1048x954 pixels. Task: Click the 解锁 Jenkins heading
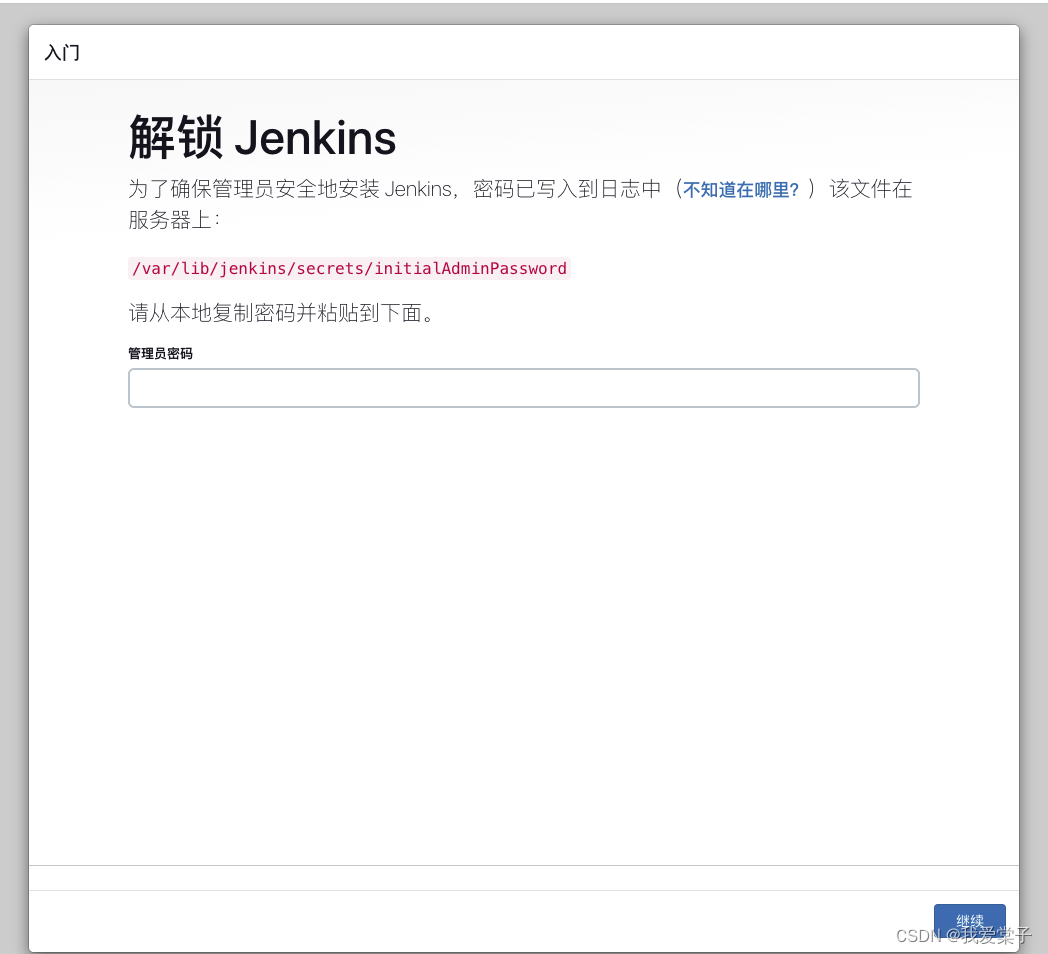pos(262,137)
